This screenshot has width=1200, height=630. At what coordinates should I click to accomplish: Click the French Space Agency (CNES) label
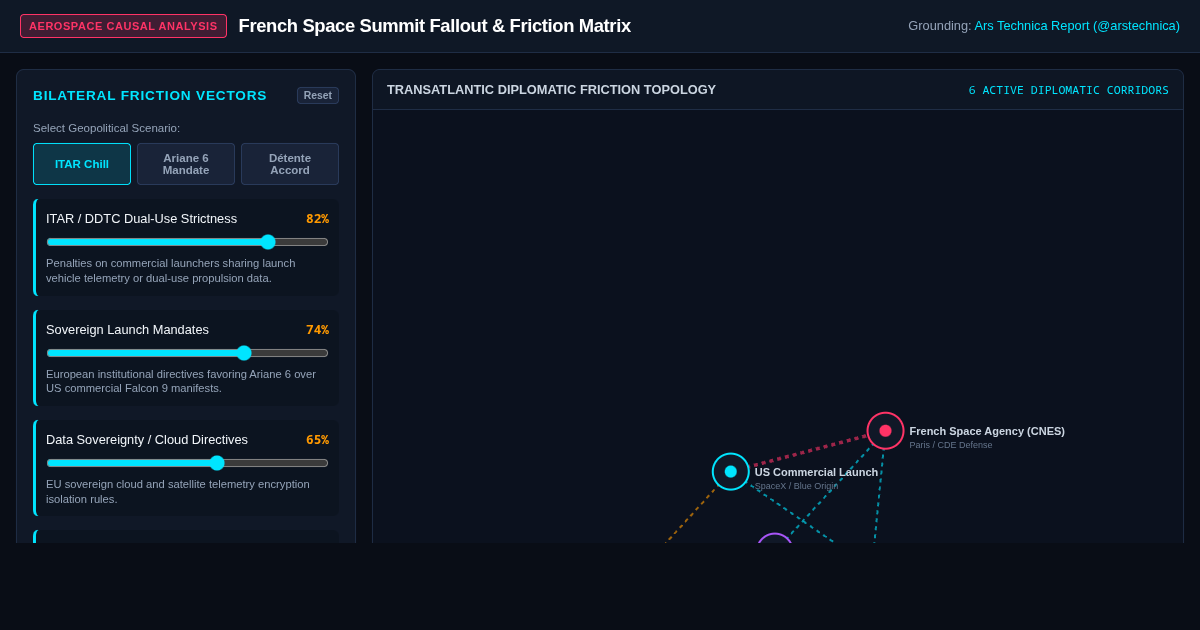click(x=987, y=431)
